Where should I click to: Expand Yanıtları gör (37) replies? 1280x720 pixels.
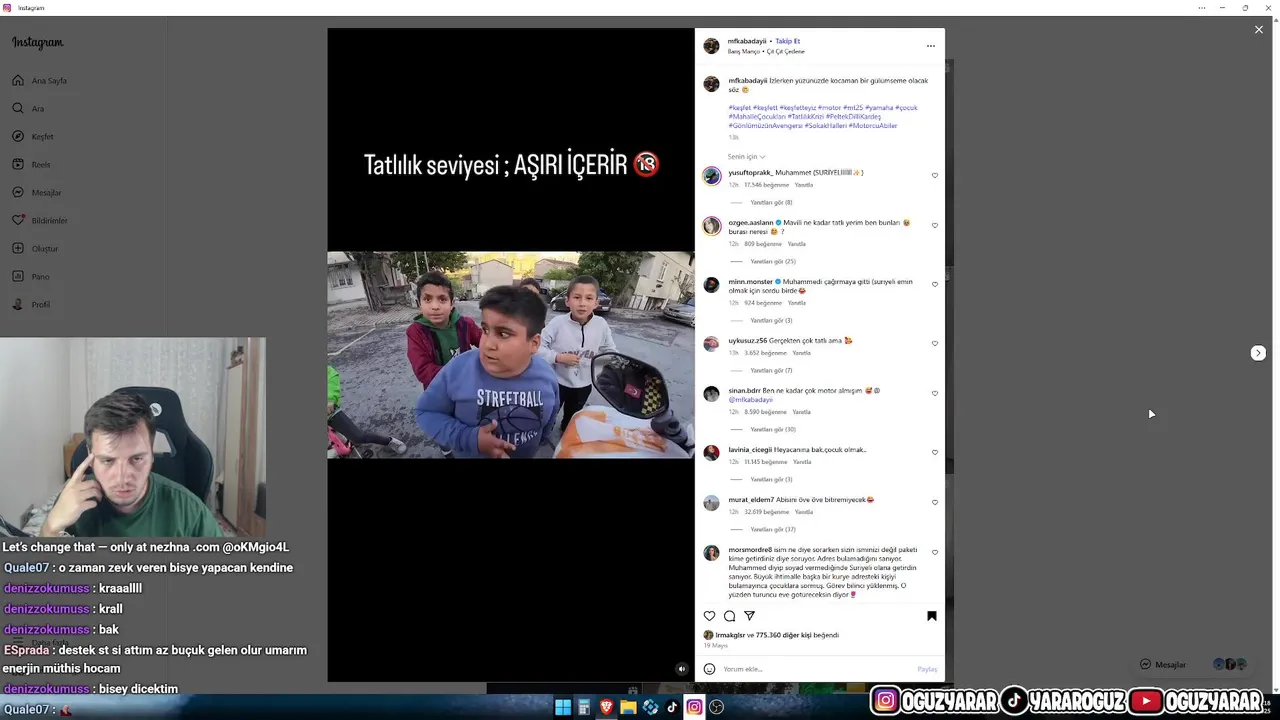coord(773,529)
